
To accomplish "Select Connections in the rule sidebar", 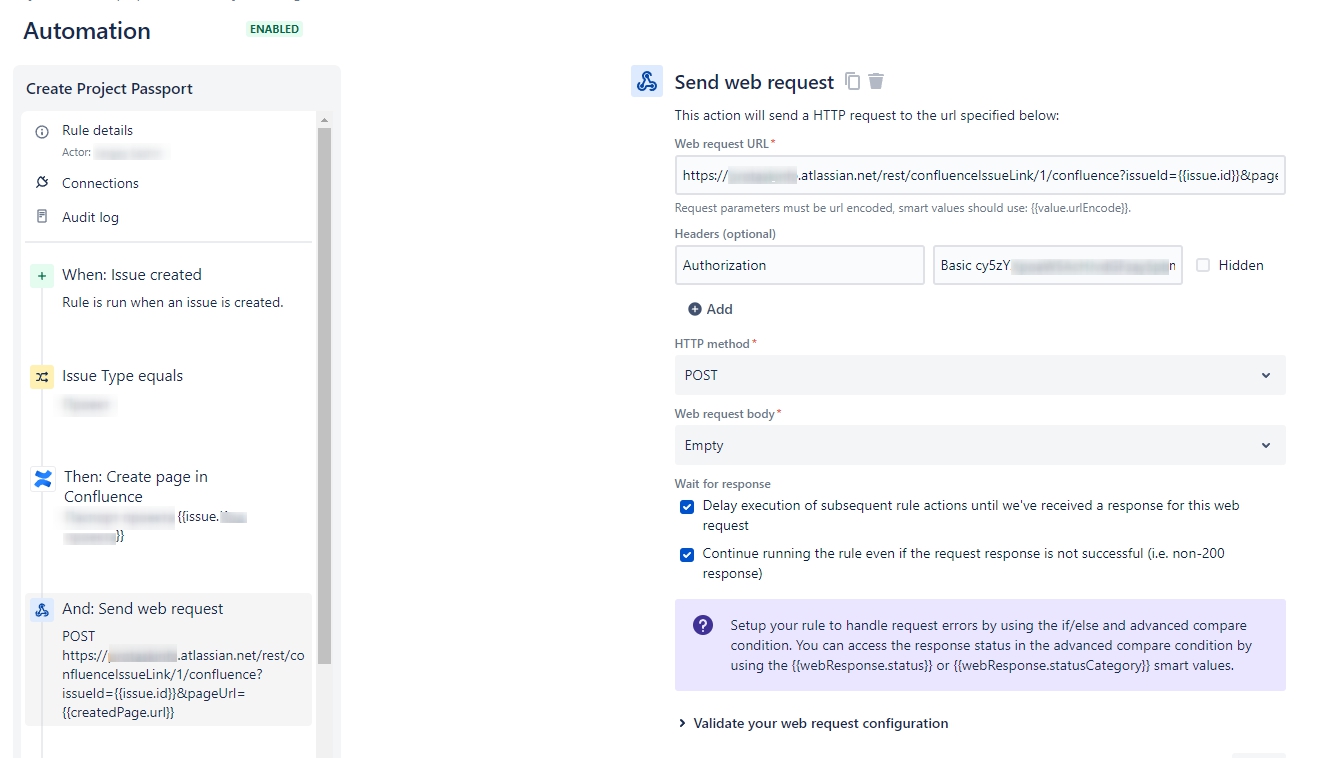I will coord(102,183).
